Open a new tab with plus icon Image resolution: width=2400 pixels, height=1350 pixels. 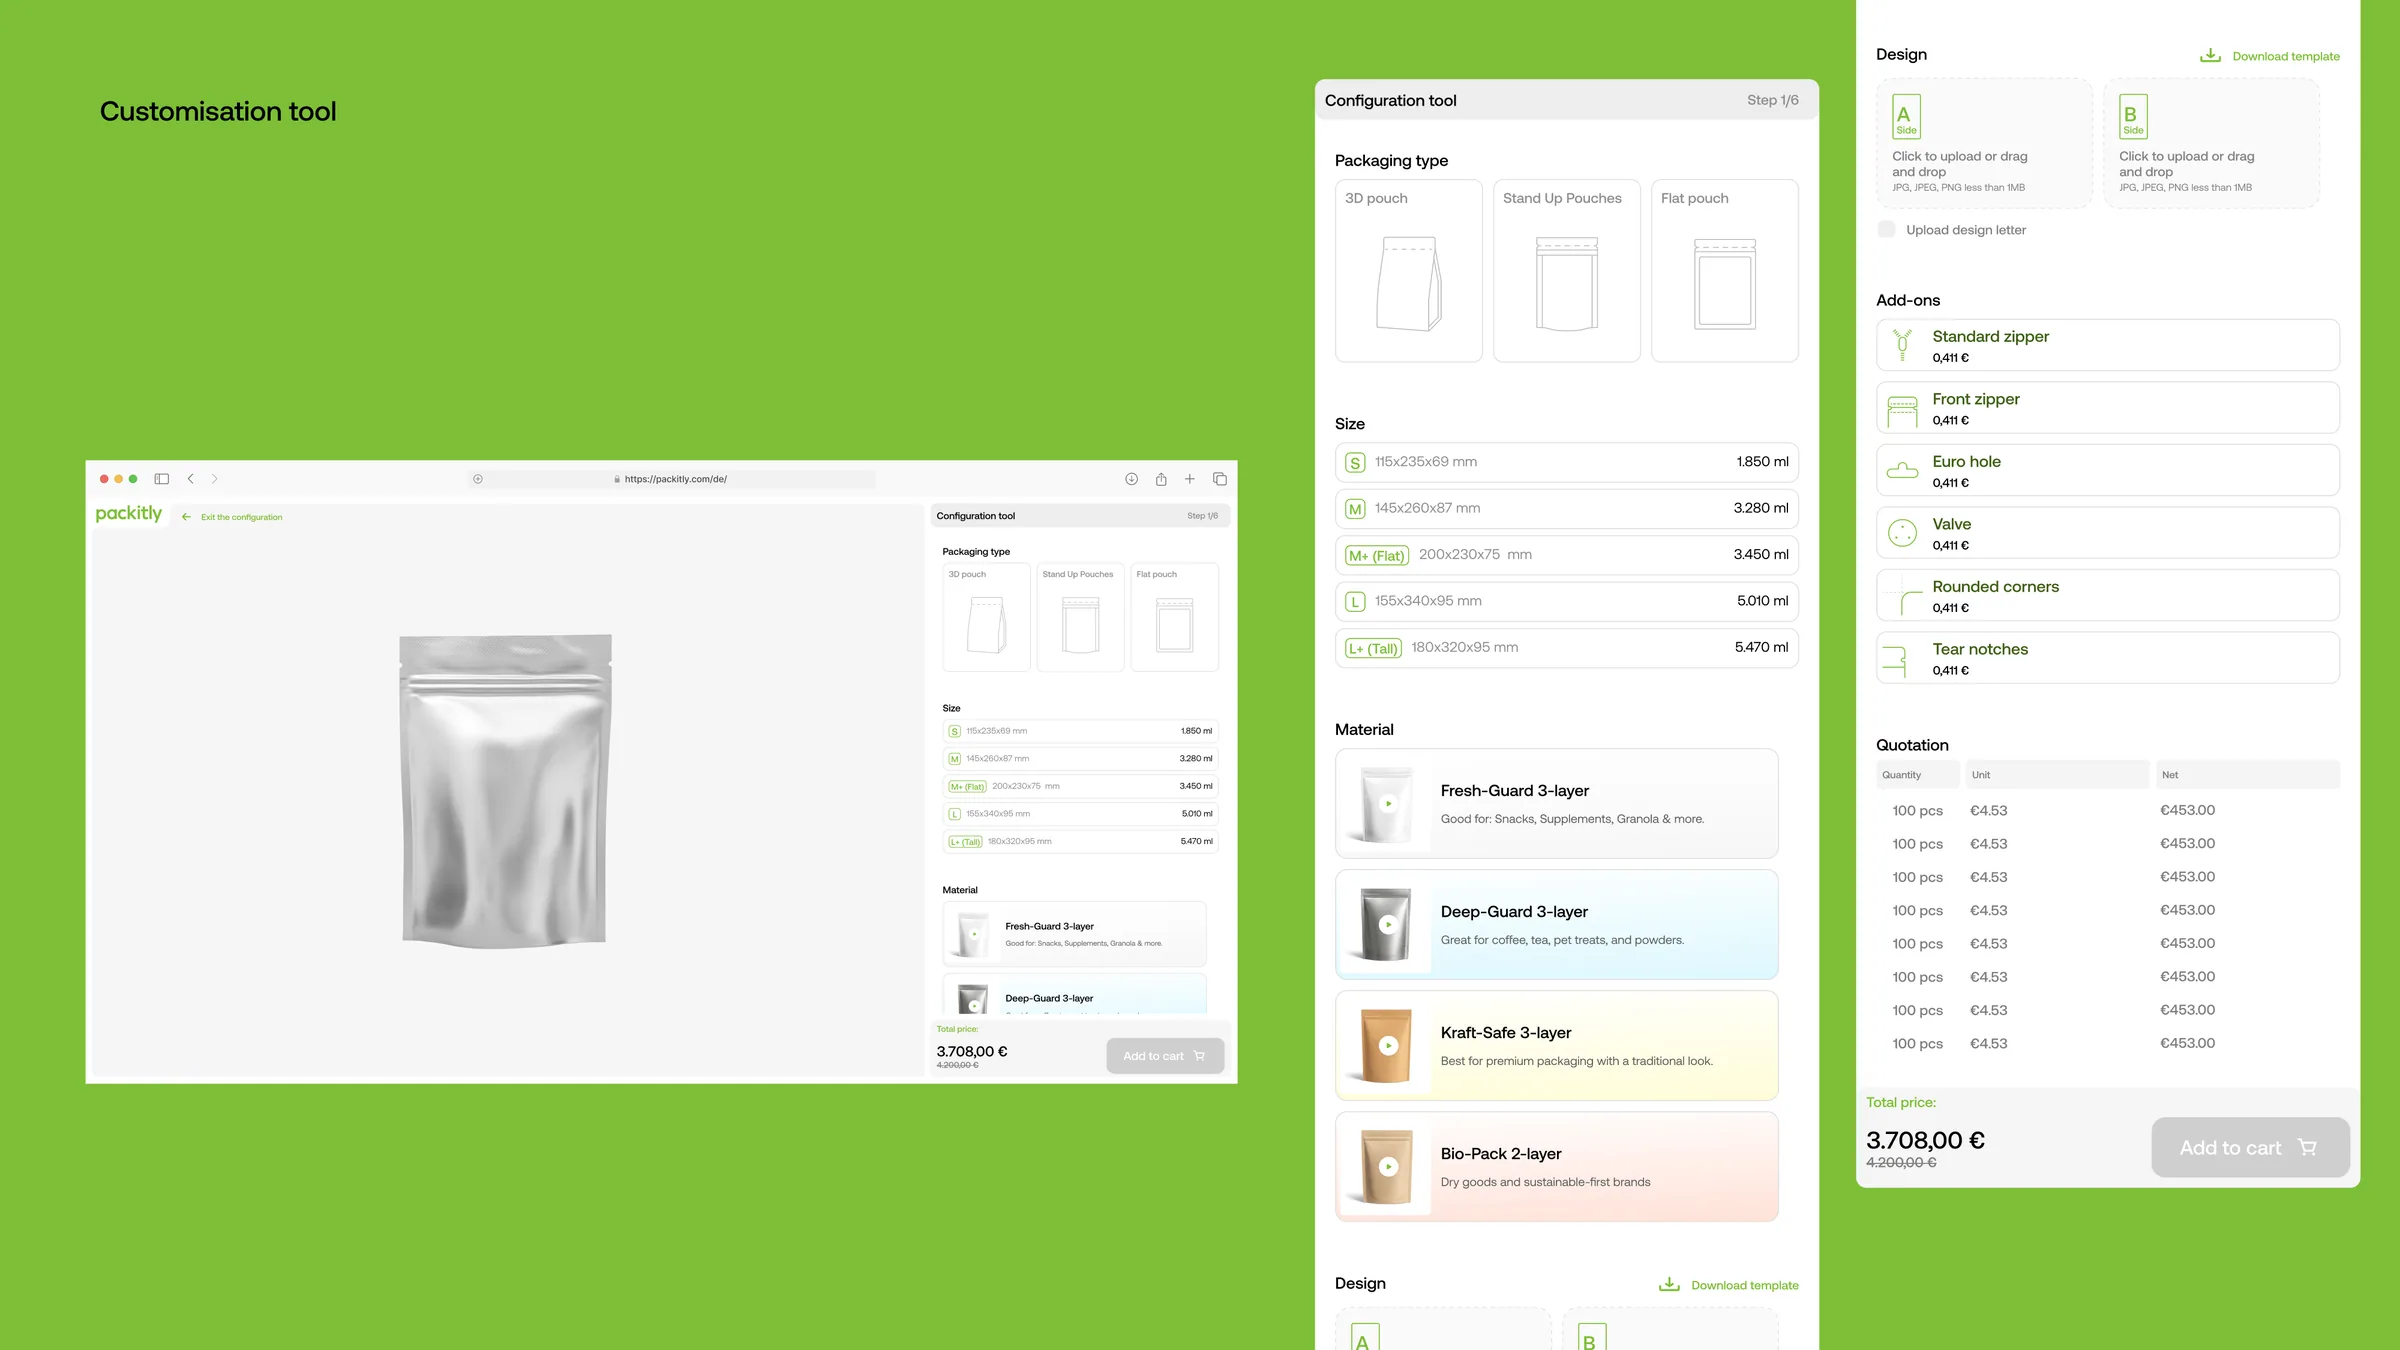pos(1190,479)
